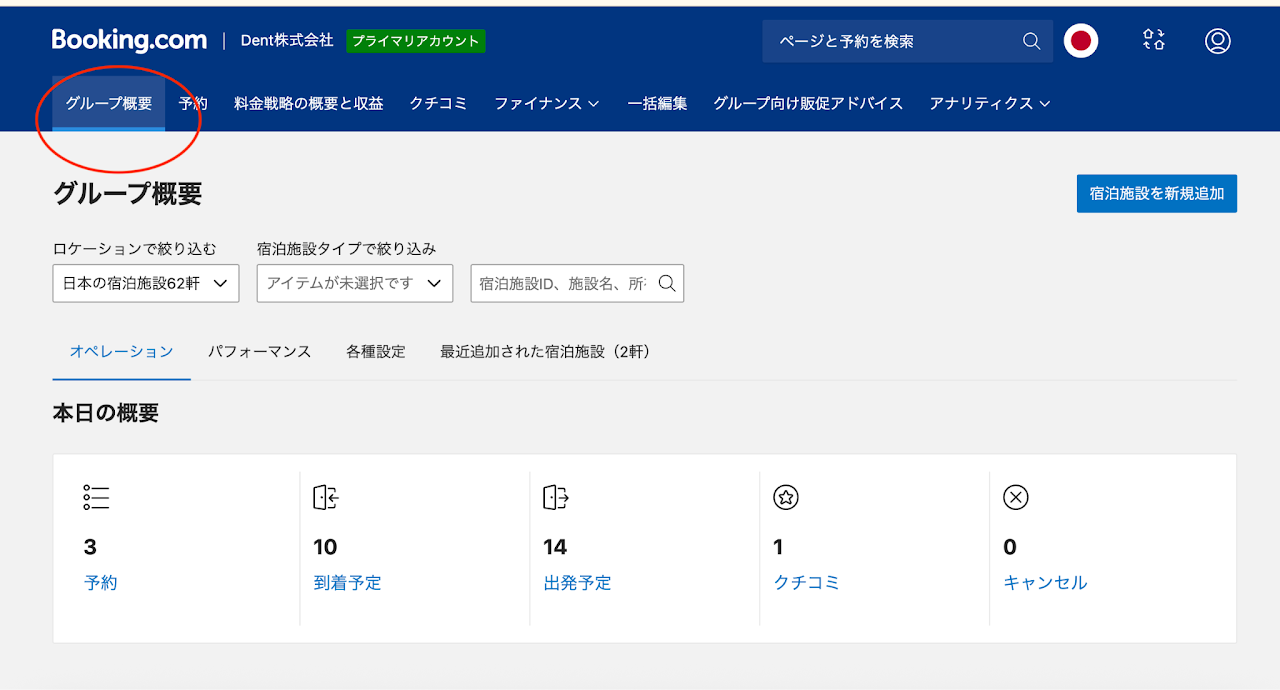Click the reviews star icon
Screen dimensions: 1280x690
[x=786, y=497]
